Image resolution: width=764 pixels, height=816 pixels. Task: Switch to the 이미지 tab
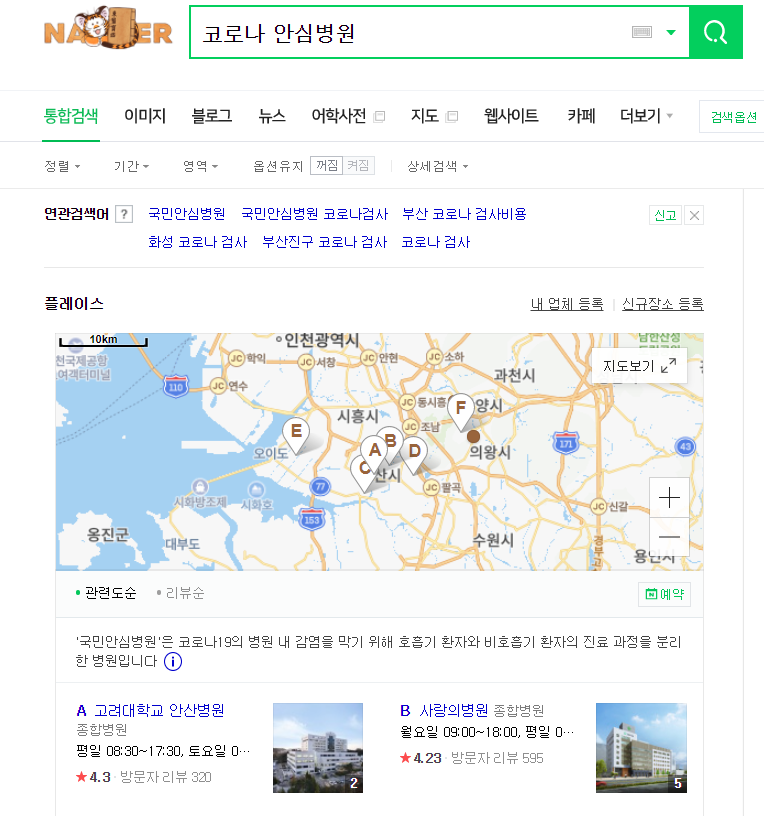[x=145, y=116]
